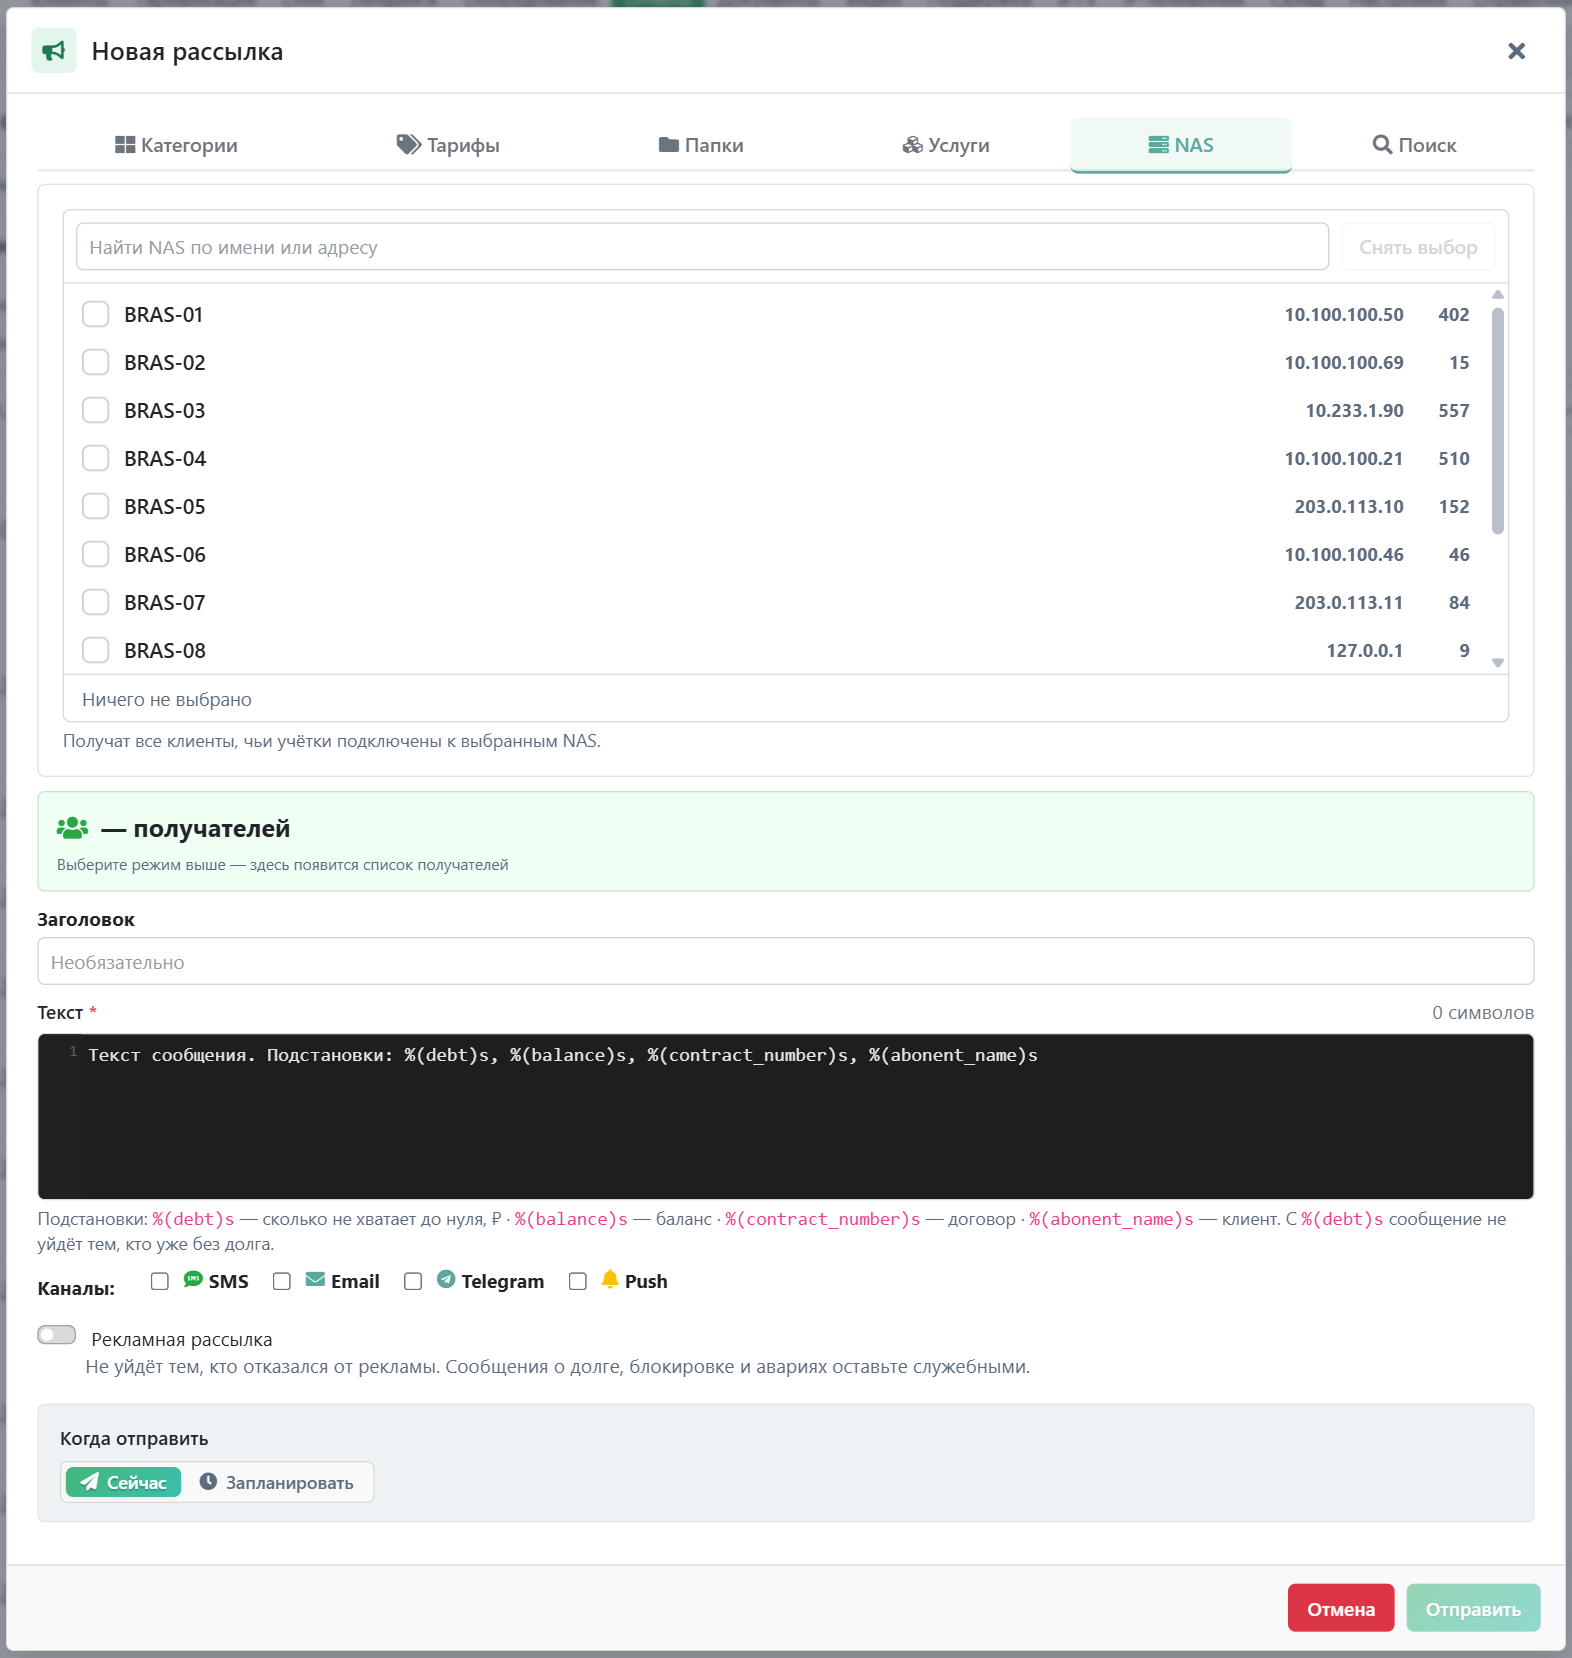The height and width of the screenshot is (1658, 1572).
Task: Focus the Заголовок input field
Action: pos(785,961)
